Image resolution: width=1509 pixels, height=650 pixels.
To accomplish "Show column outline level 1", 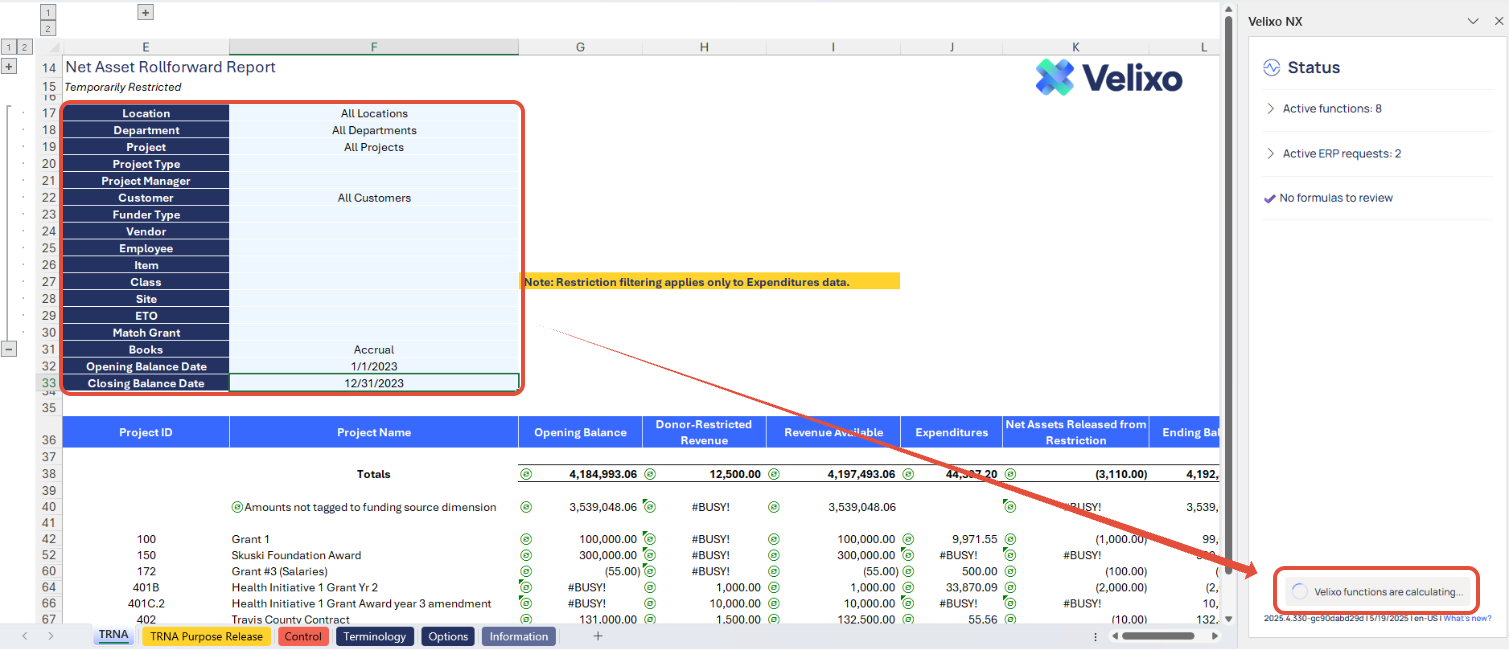I will click(48, 12).
